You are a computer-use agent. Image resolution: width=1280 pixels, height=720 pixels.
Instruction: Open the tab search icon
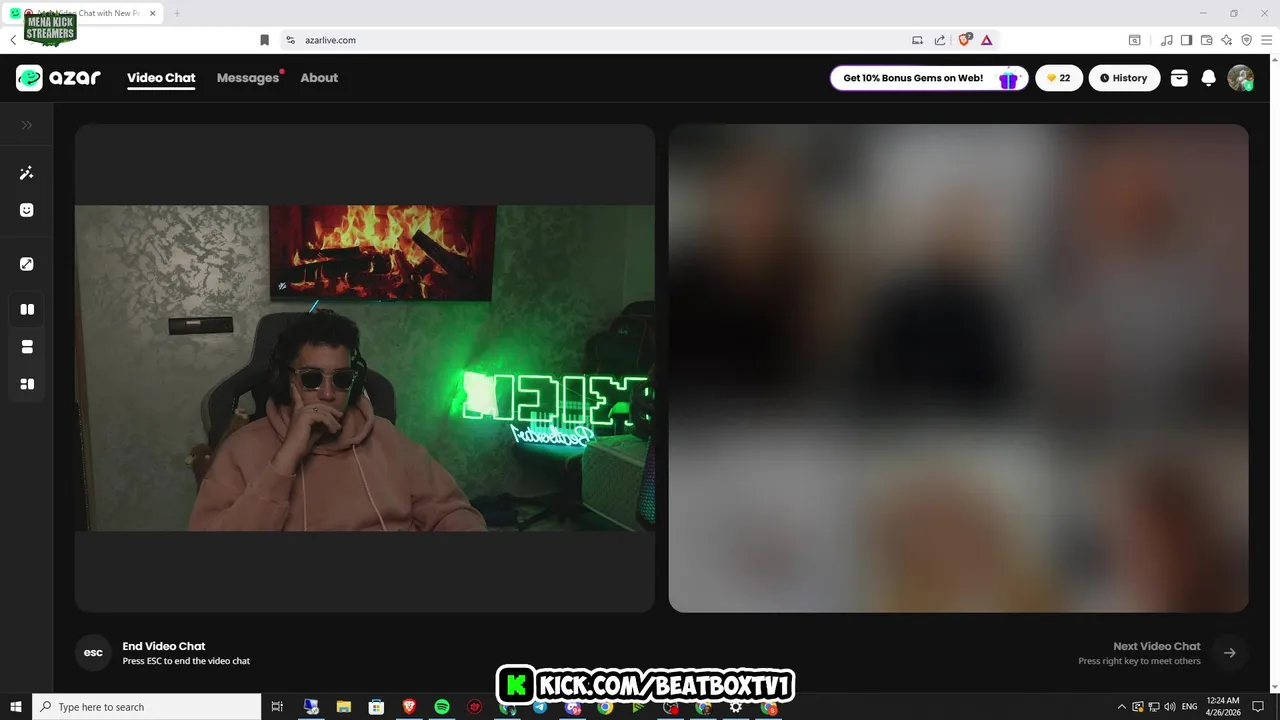coord(1135,40)
